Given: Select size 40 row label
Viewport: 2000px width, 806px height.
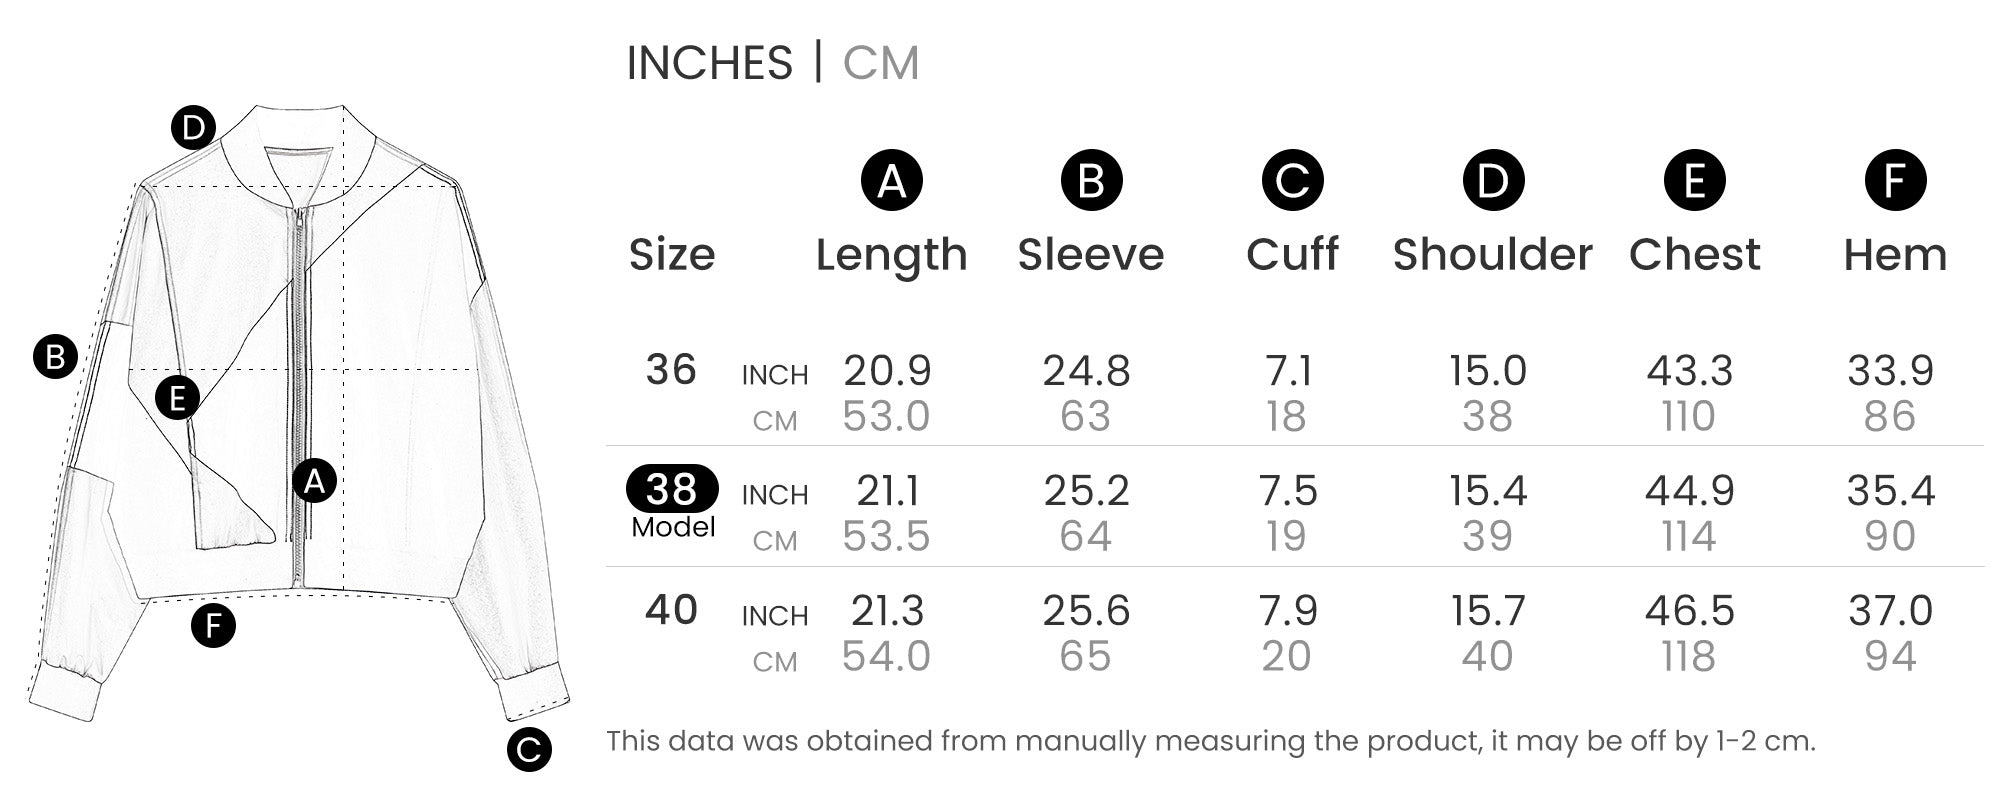Looking at the screenshot, I should pyautogui.click(x=671, y=610).
